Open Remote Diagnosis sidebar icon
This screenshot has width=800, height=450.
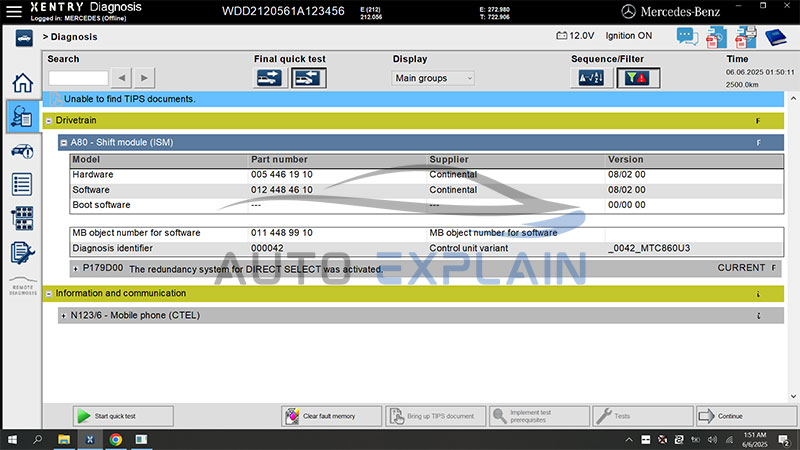coord(23,287)
